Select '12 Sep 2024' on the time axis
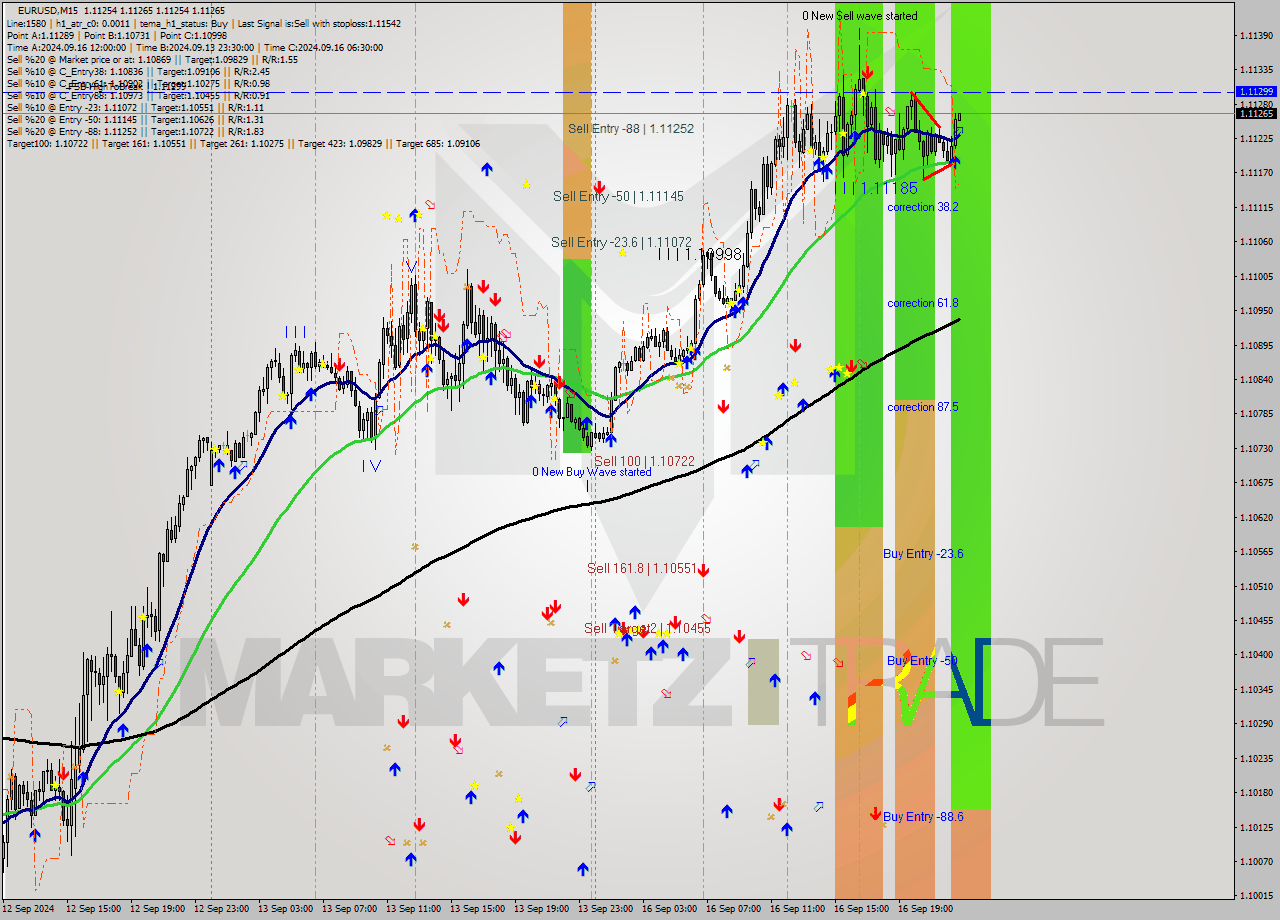 [x=29, y=909]
